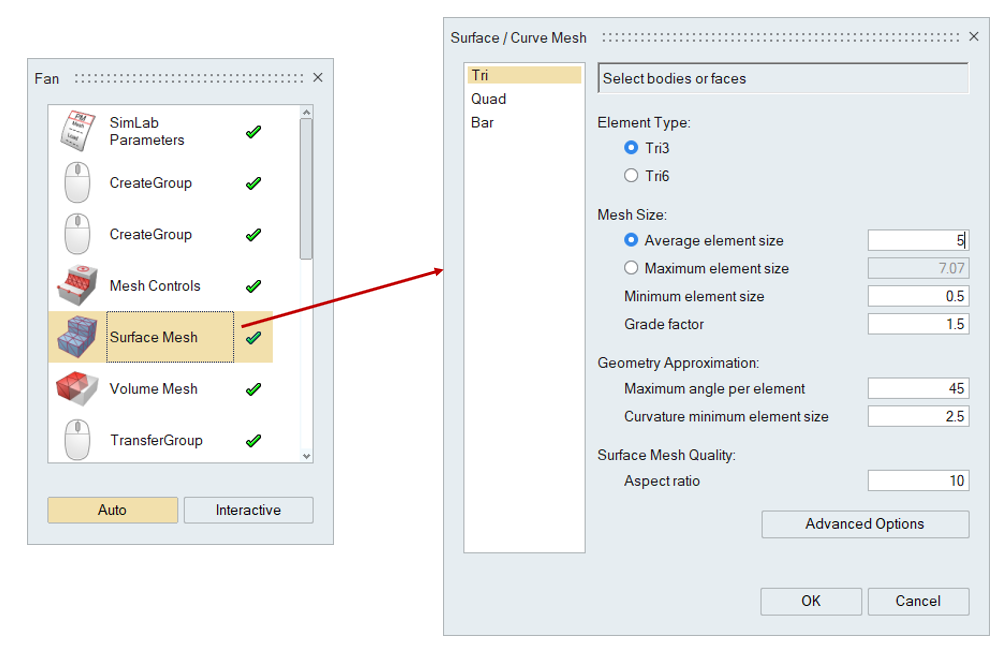The height and width of the screenshot is (649, 998).
Task: Click the TransferGroup mouse icon
Action: [77, 440]
